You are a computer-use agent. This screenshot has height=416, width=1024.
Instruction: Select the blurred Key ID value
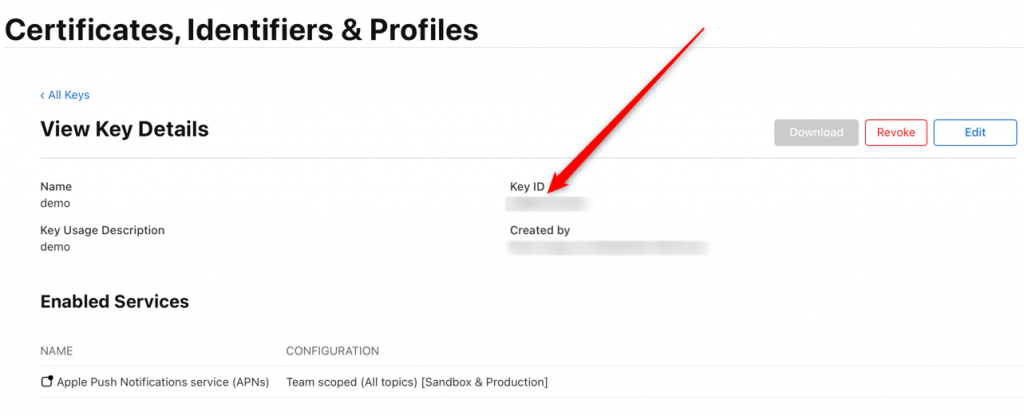[x=549, y=204]
